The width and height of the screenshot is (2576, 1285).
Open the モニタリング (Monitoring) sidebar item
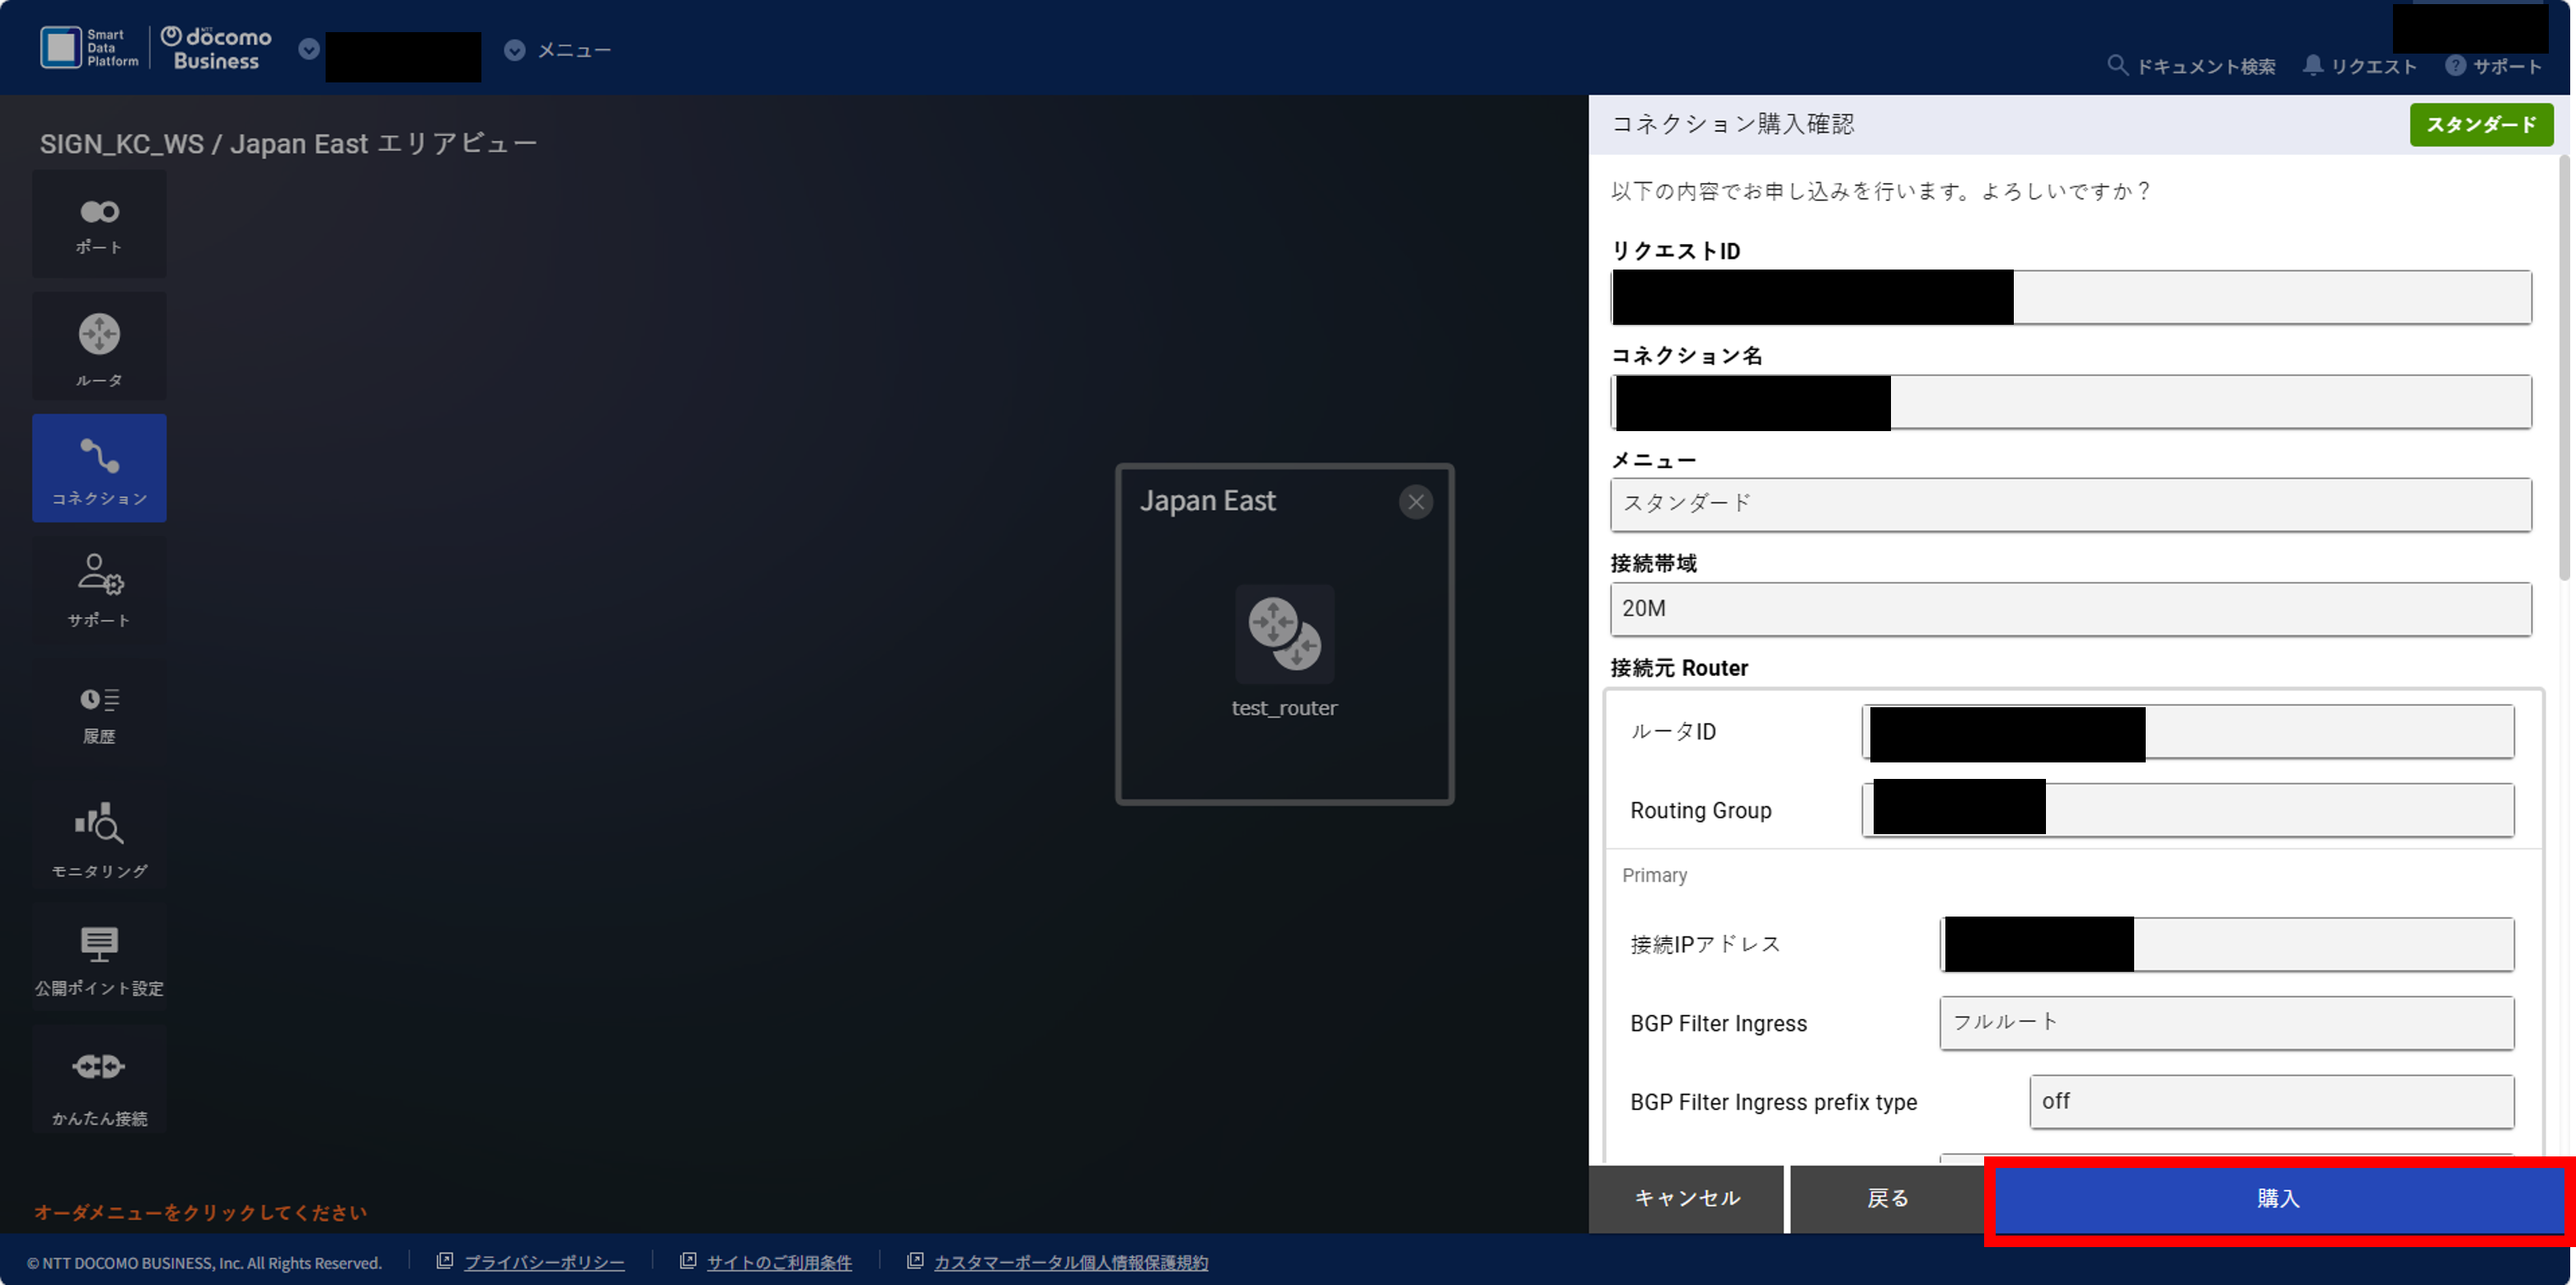(x=99, y=836)
